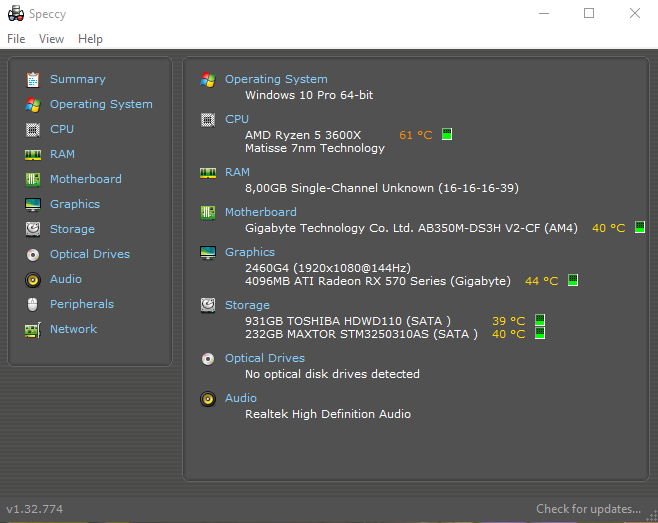658x523 pixels.
Task: Click the CPU heading link in summary
Action: tap(237, 119)
